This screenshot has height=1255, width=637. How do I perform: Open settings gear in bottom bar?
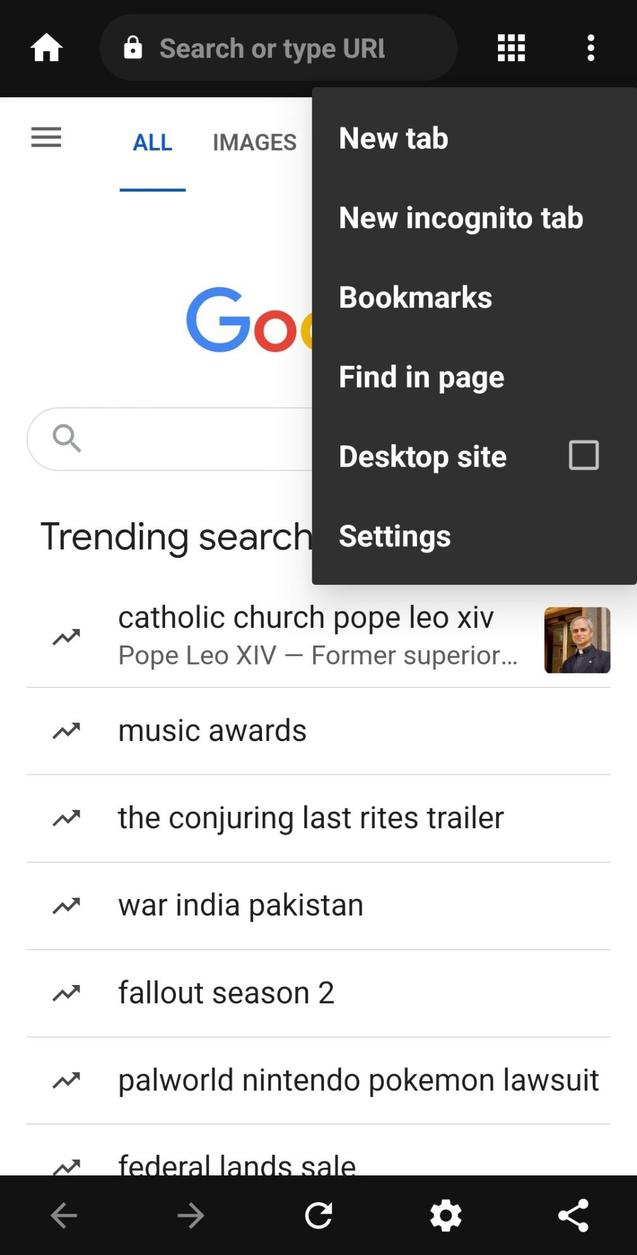[x=445, y=1215]
